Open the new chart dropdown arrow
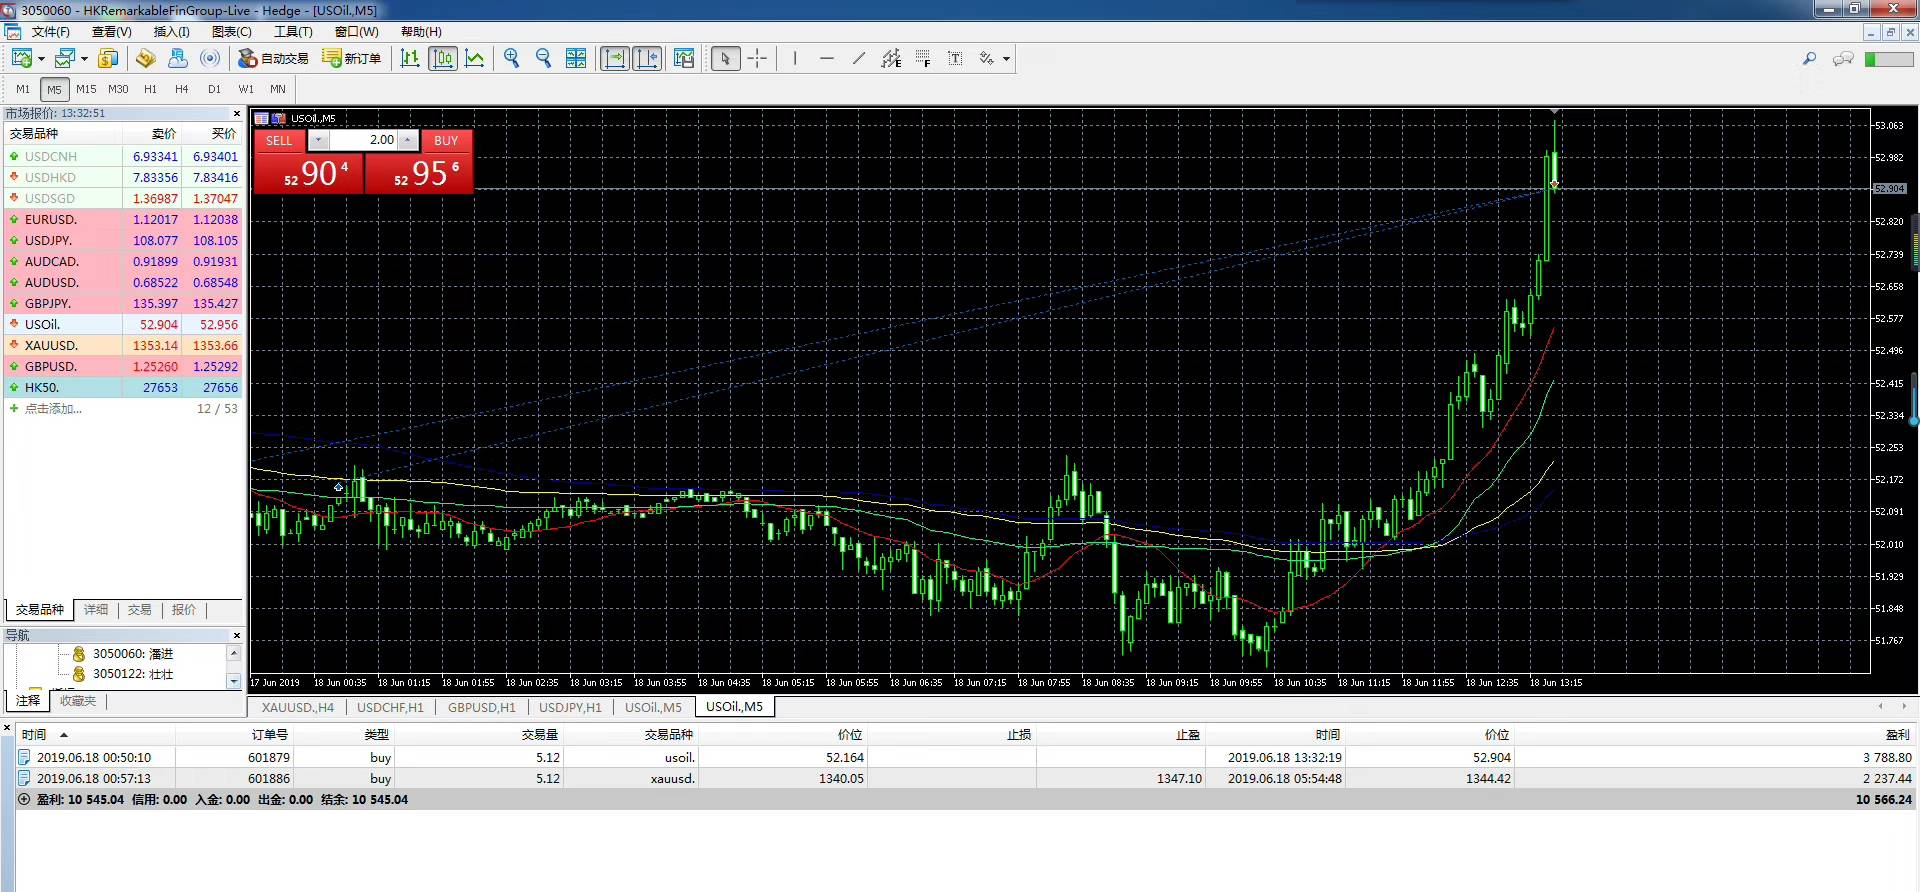 41,59
